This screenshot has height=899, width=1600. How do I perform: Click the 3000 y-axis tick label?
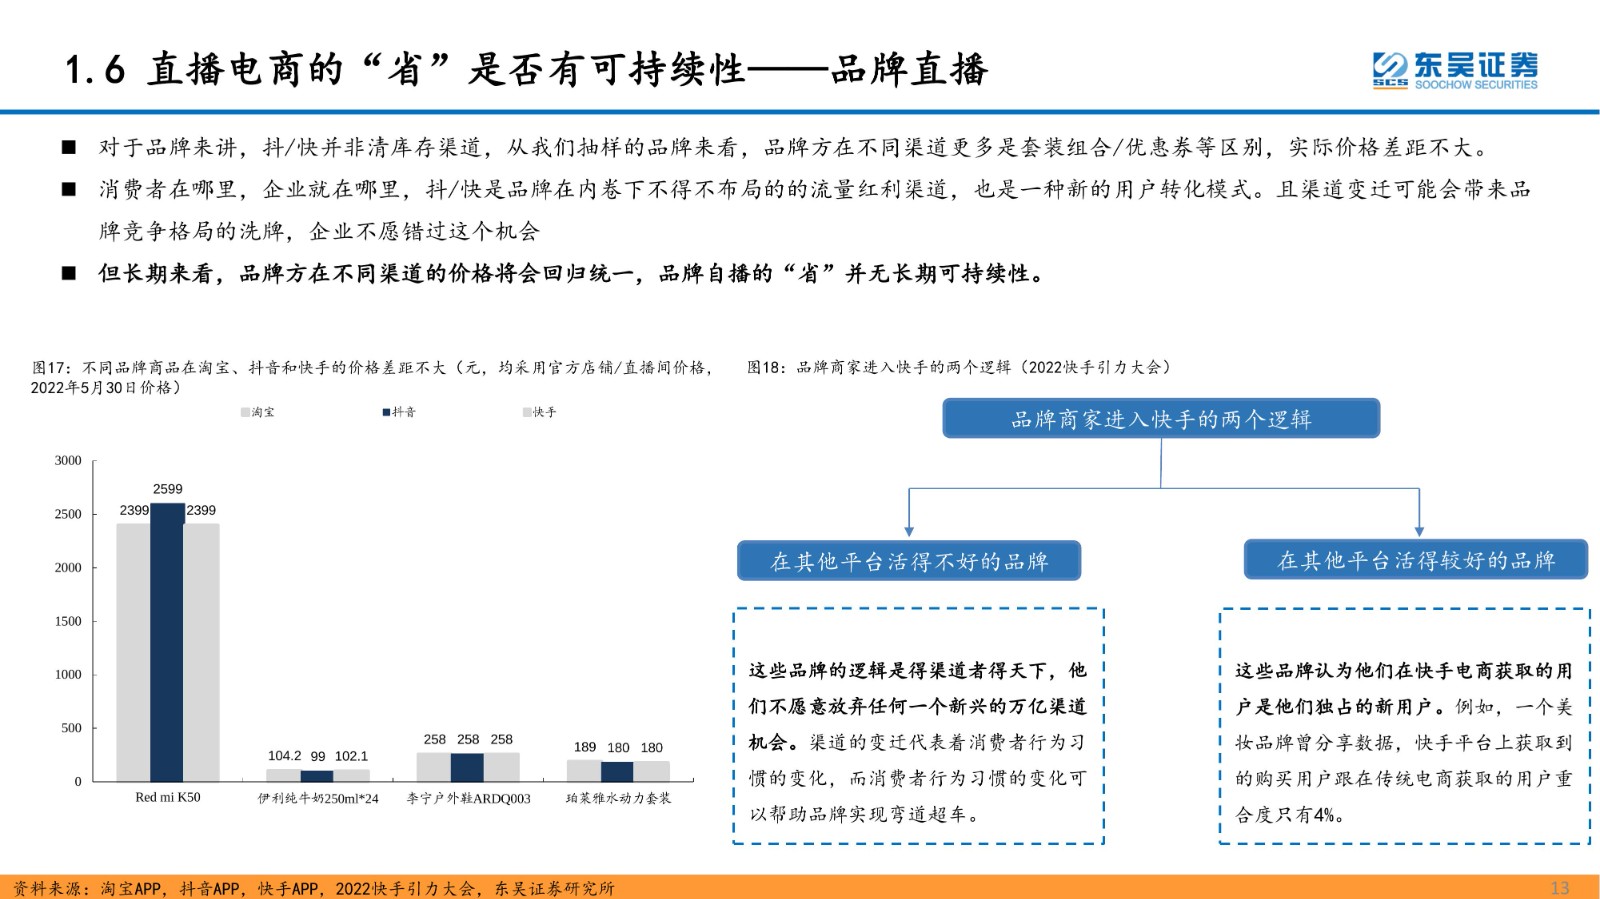click(68, 460)
